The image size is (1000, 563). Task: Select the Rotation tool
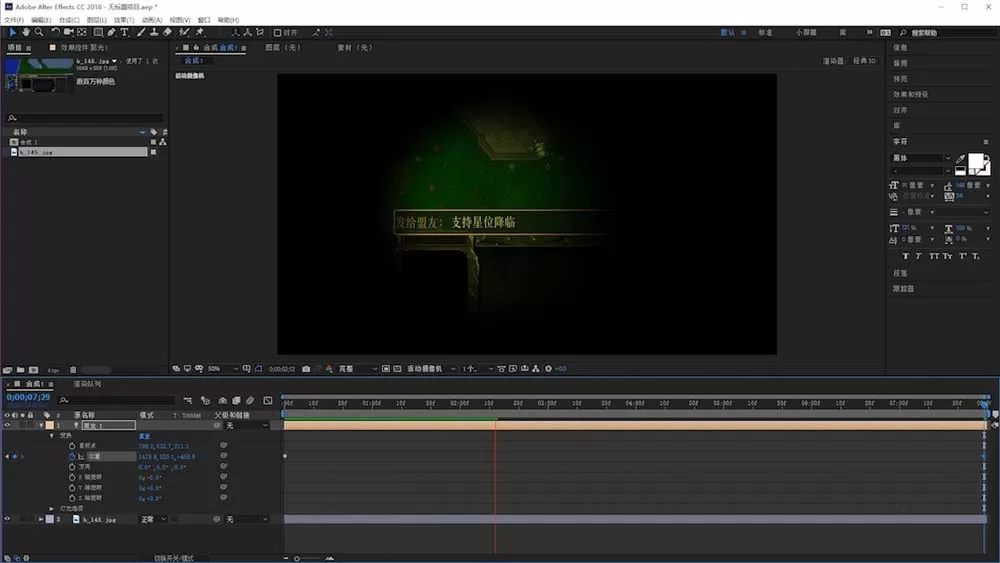[55, 32]
